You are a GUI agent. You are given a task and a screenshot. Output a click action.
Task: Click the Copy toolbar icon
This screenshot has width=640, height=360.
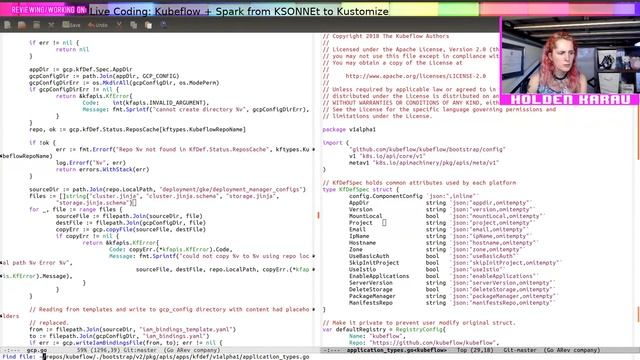coord(133,25)
